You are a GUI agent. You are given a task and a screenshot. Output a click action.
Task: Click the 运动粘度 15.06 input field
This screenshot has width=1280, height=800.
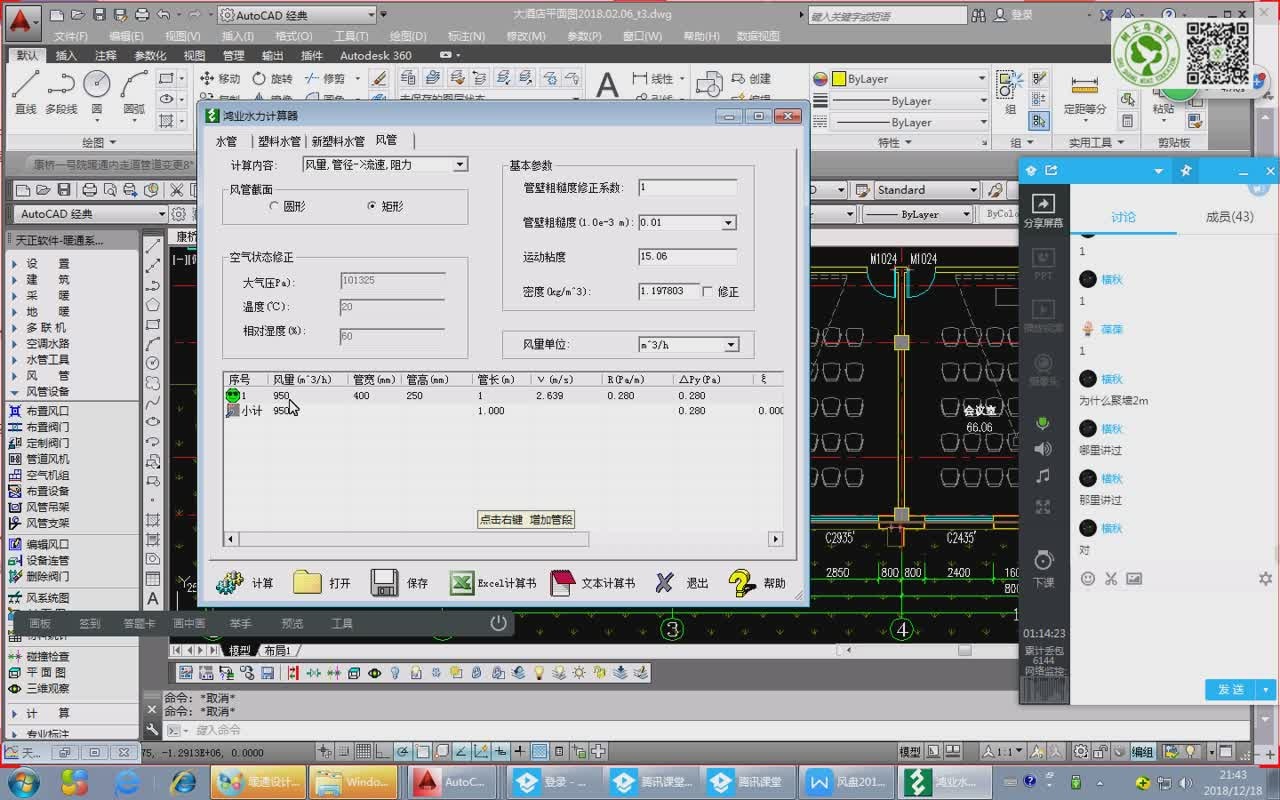(x=687, y=257)
